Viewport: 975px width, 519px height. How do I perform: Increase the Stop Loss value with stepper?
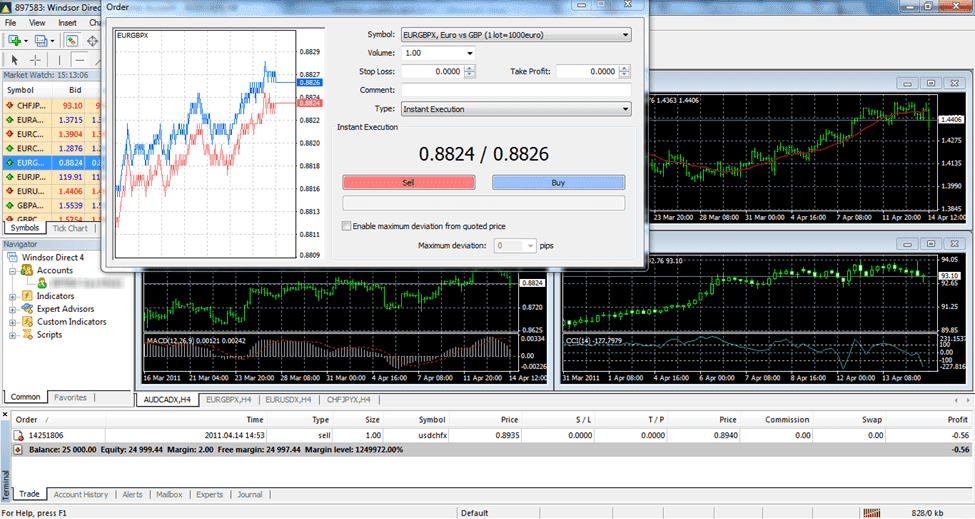pos(470,68)
